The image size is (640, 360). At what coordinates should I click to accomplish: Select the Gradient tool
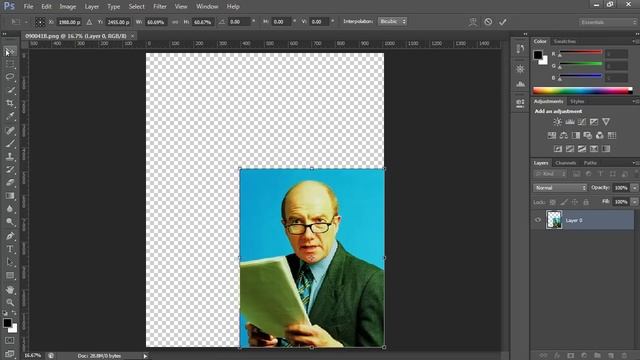tap(10, 196)
